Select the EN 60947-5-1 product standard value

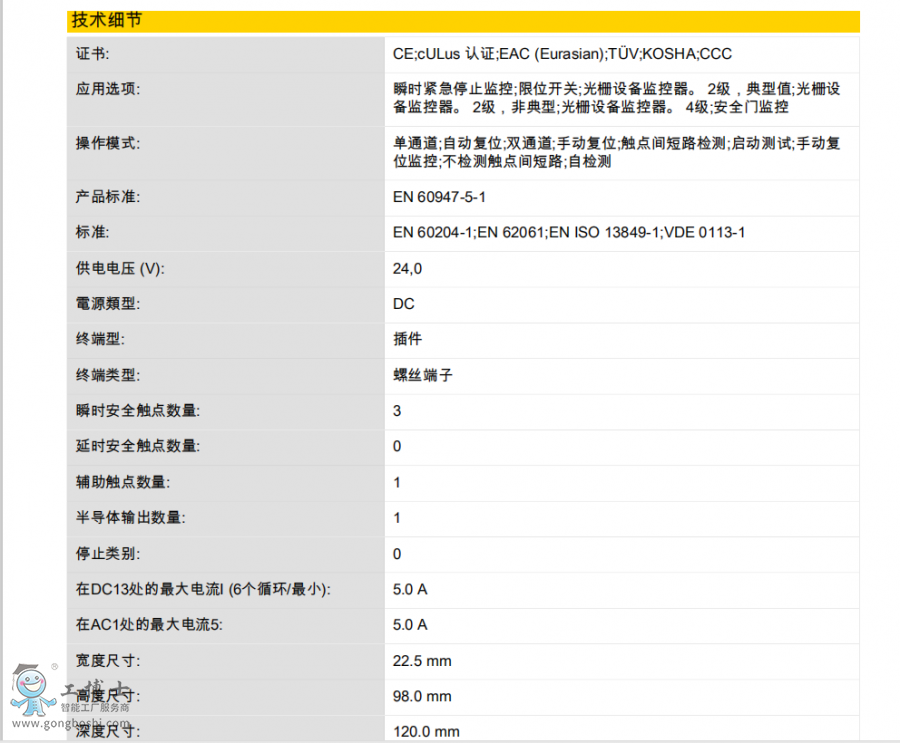click(440, 197)
